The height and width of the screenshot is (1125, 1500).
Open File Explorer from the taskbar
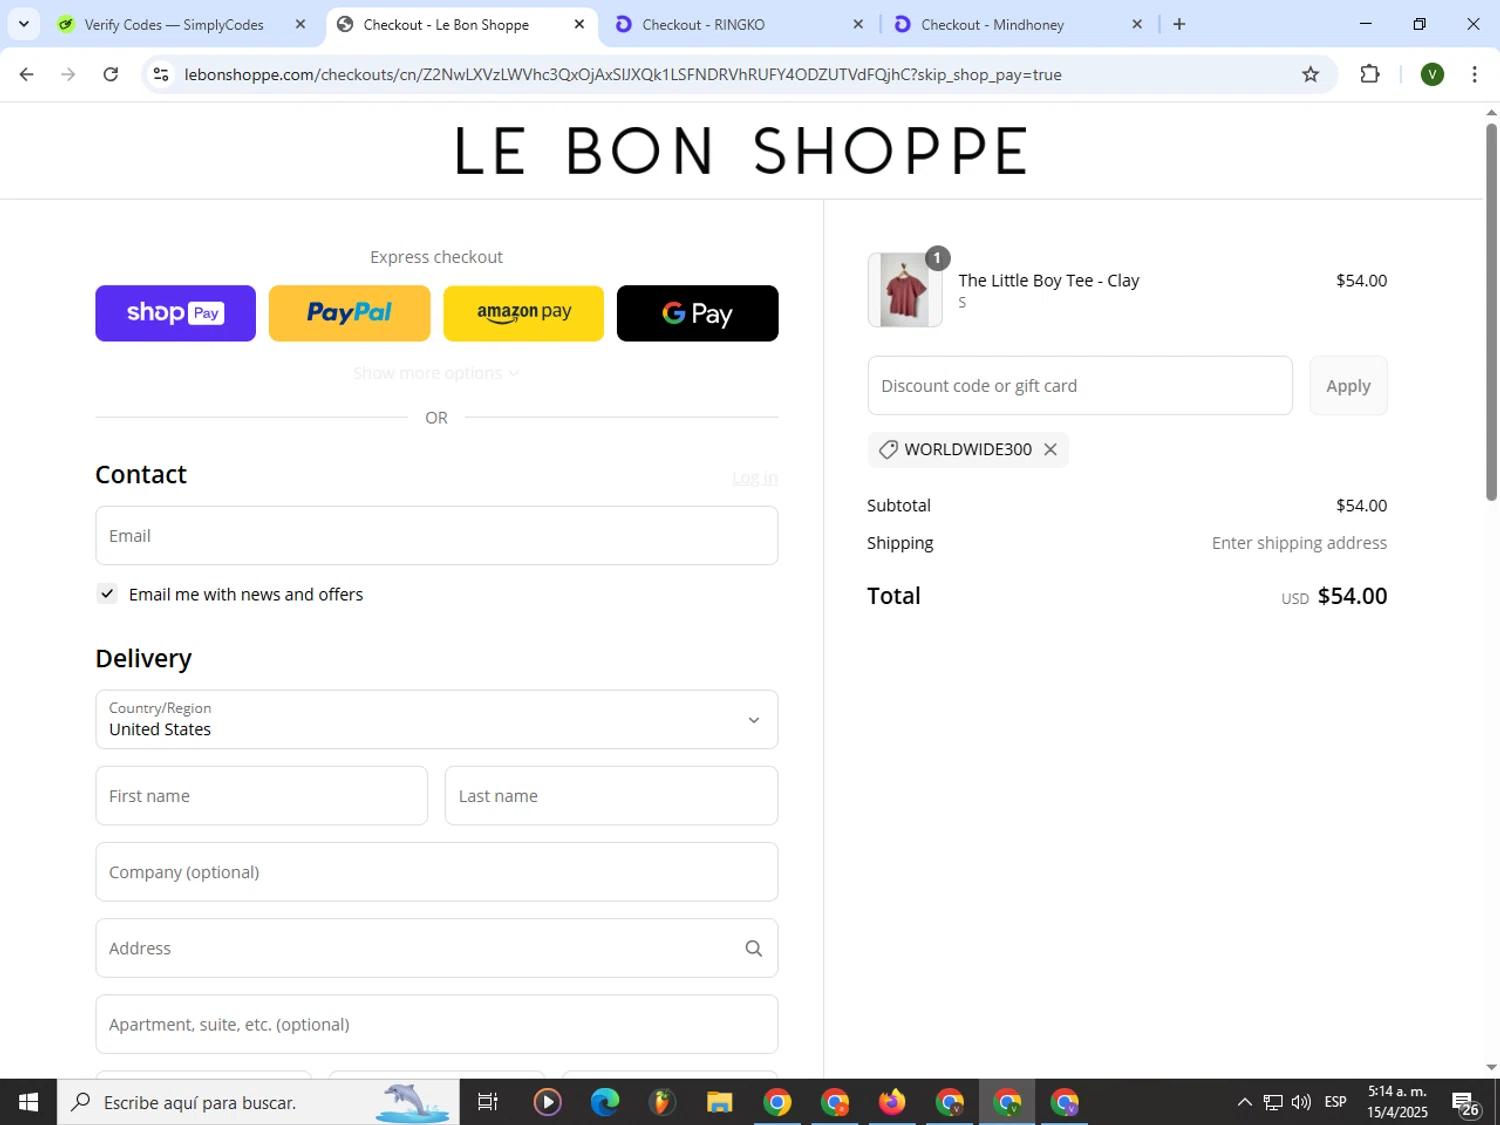(x=720, y=1102)
